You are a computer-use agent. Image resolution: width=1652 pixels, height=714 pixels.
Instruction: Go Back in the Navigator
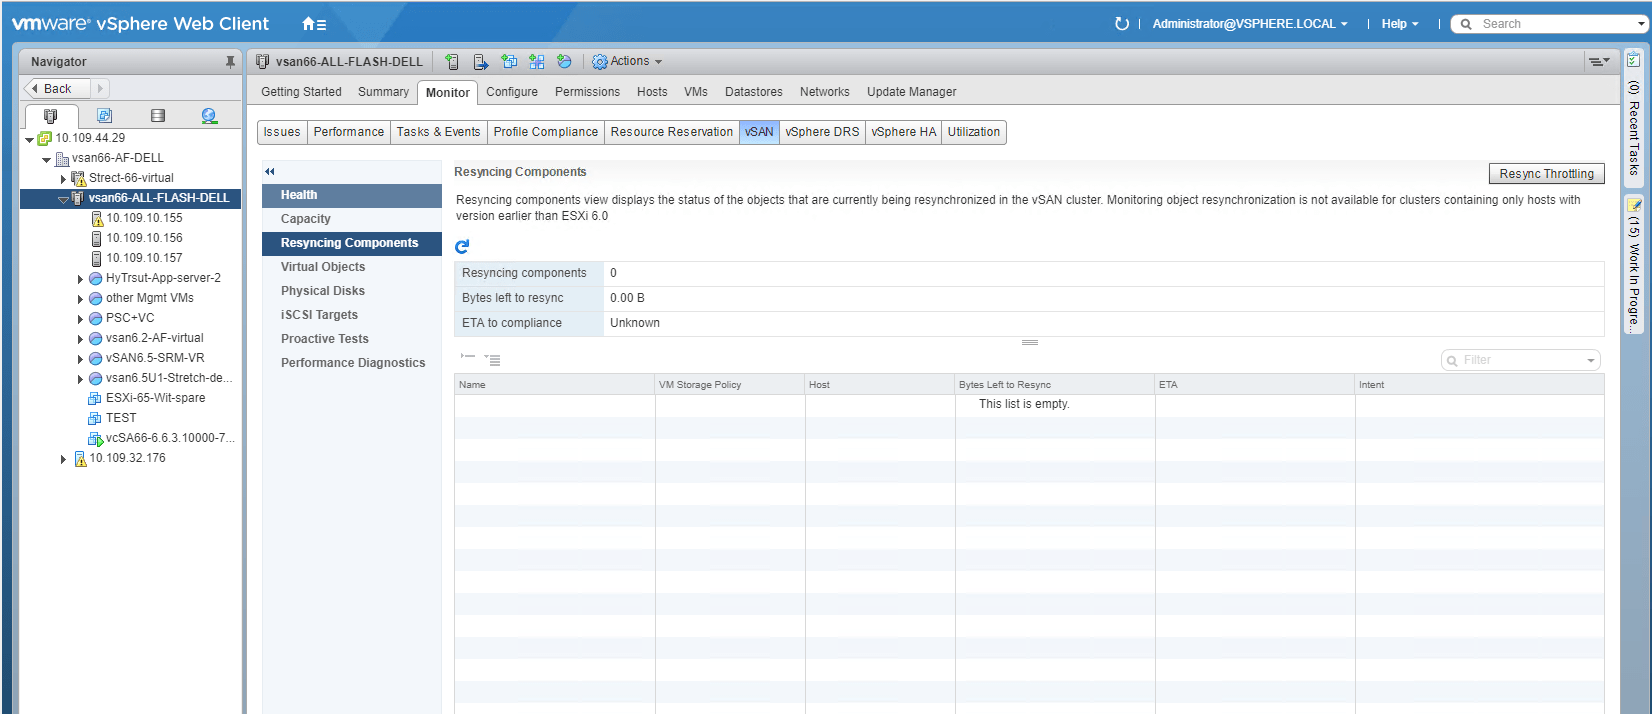(57, 89)
